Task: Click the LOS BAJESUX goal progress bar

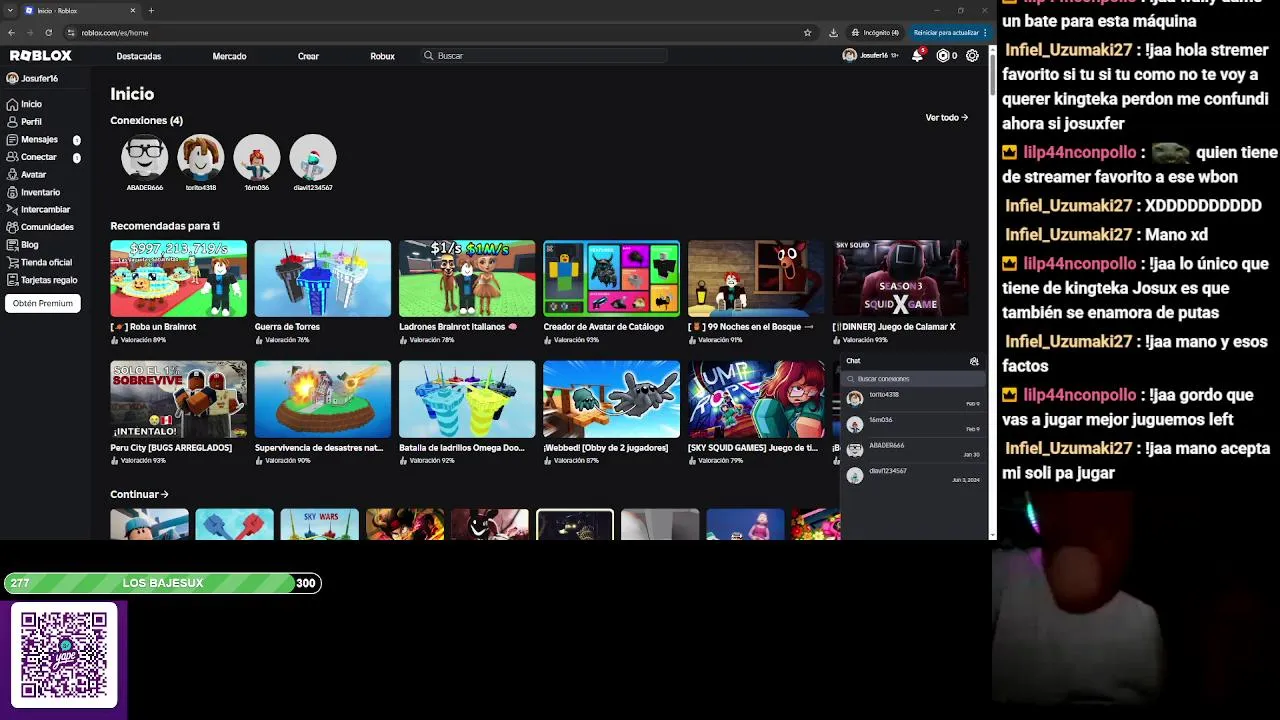Action: tap(162, 583)
